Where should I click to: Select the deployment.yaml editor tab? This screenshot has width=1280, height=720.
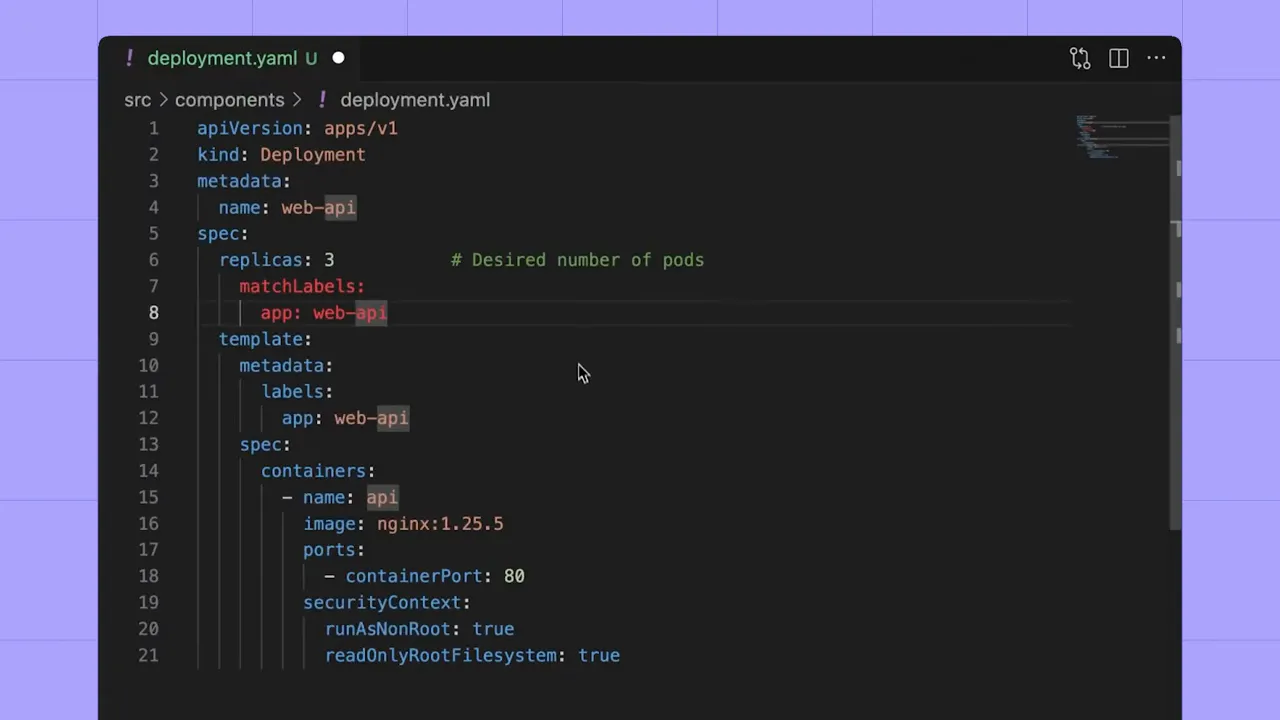click(x=222, y=58)
